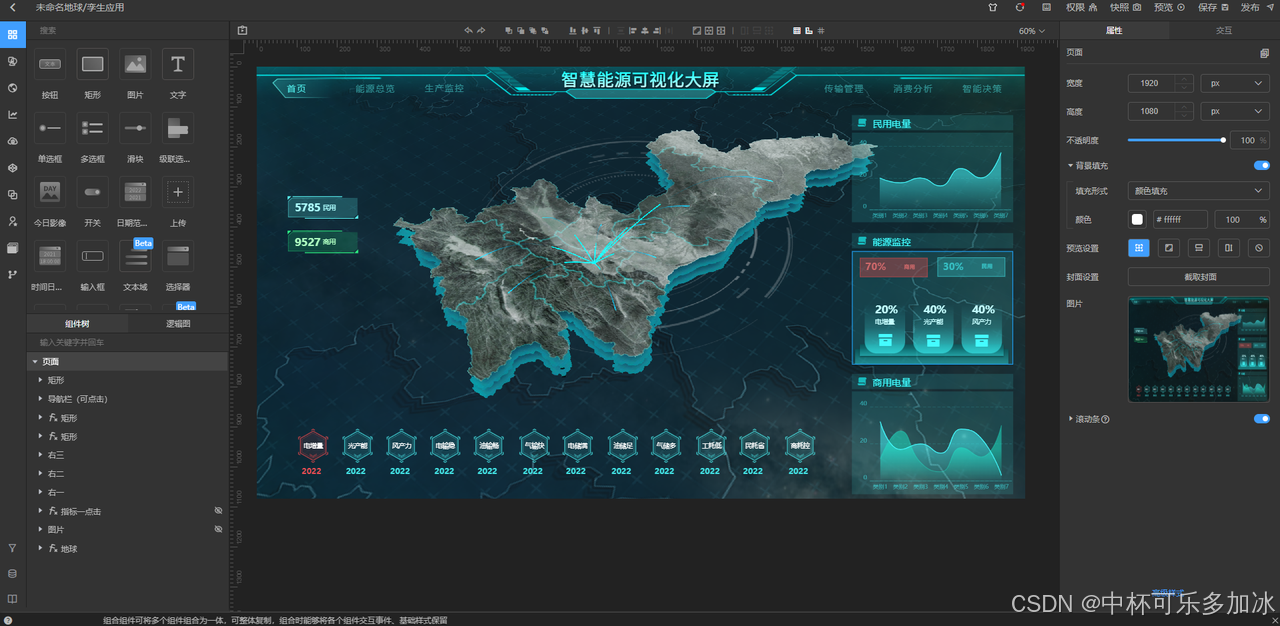Expand the 右三 tree node
1280x626 pixels.
[x=40, y=455]
